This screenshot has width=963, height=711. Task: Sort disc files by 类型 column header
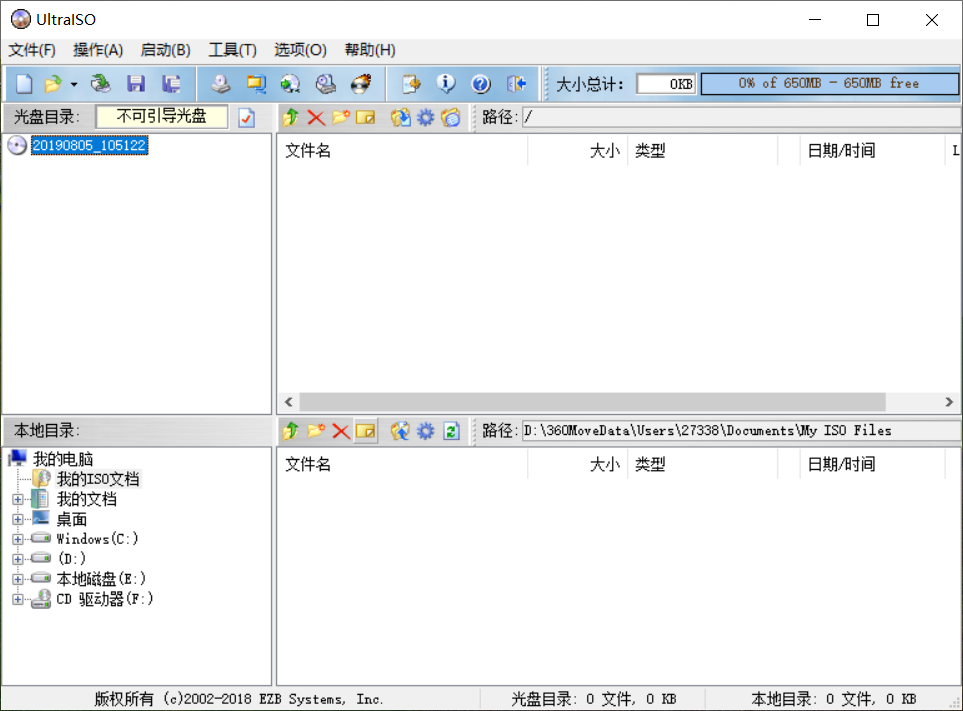click(x=703, y=150)
